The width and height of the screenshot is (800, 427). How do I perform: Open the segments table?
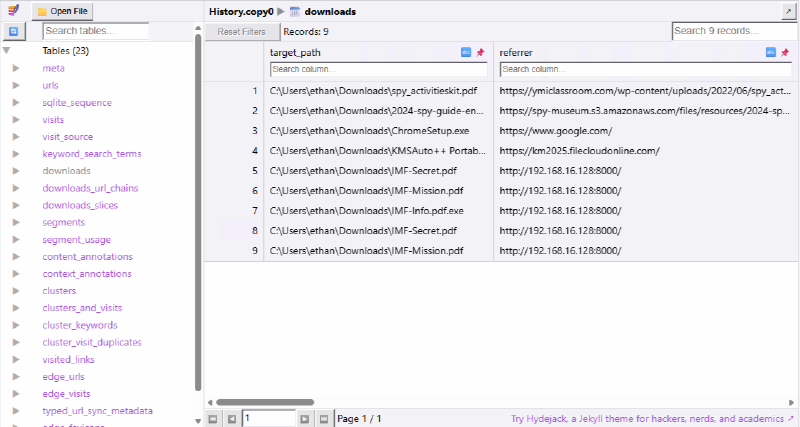[64, 222]
